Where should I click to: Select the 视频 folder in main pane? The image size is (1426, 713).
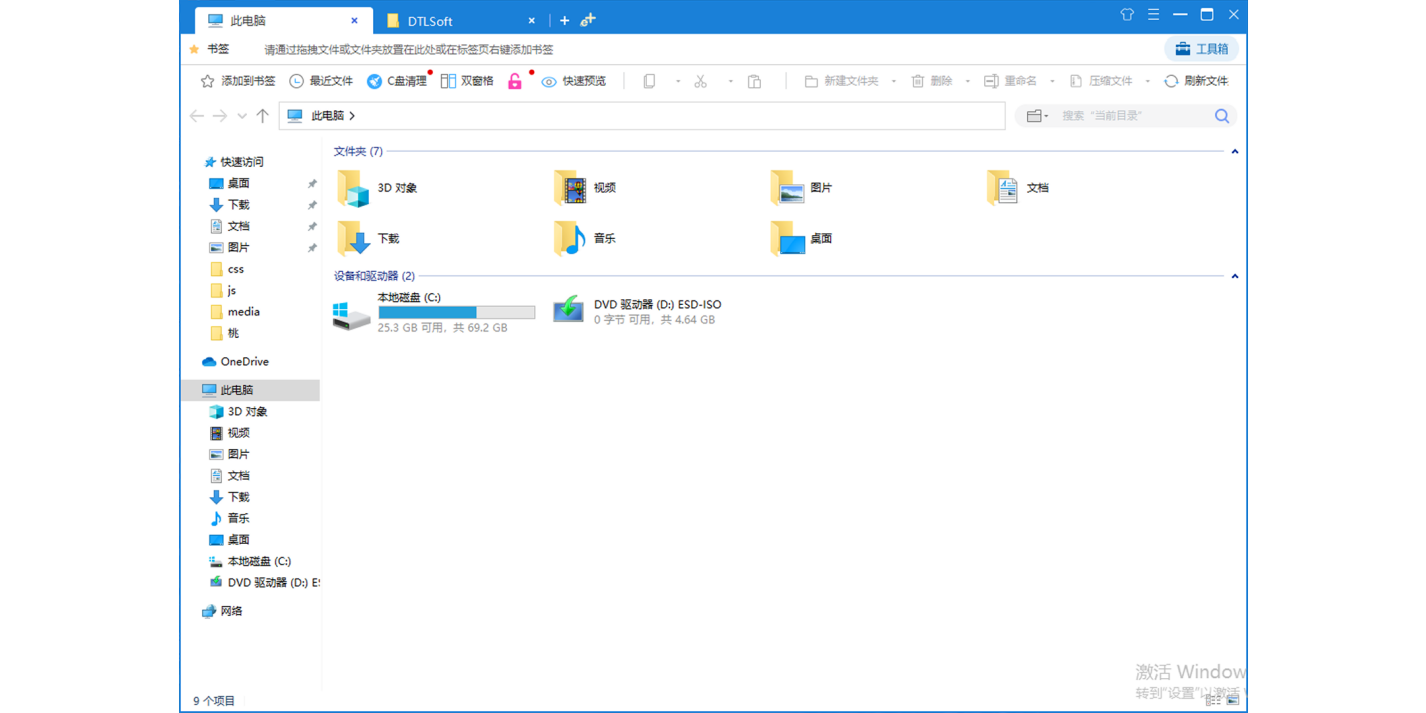point(586,188)
